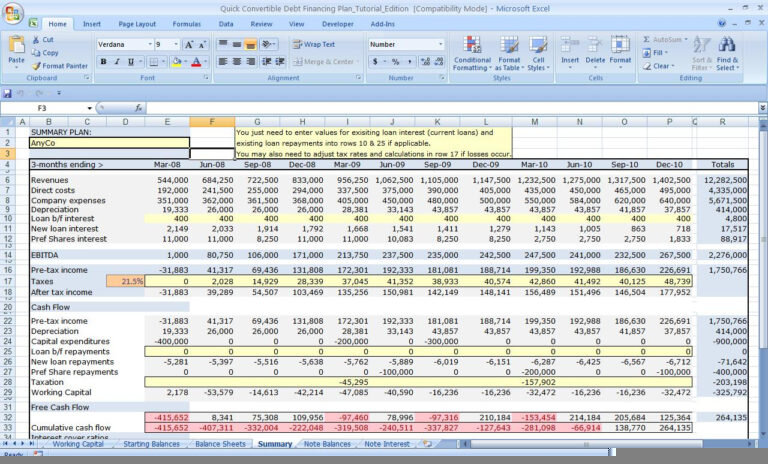The width and height of the screenshot is (768, 464).
Task: Toggle the highlighted Bottom Align button
Action: click(x=250, y=45)
